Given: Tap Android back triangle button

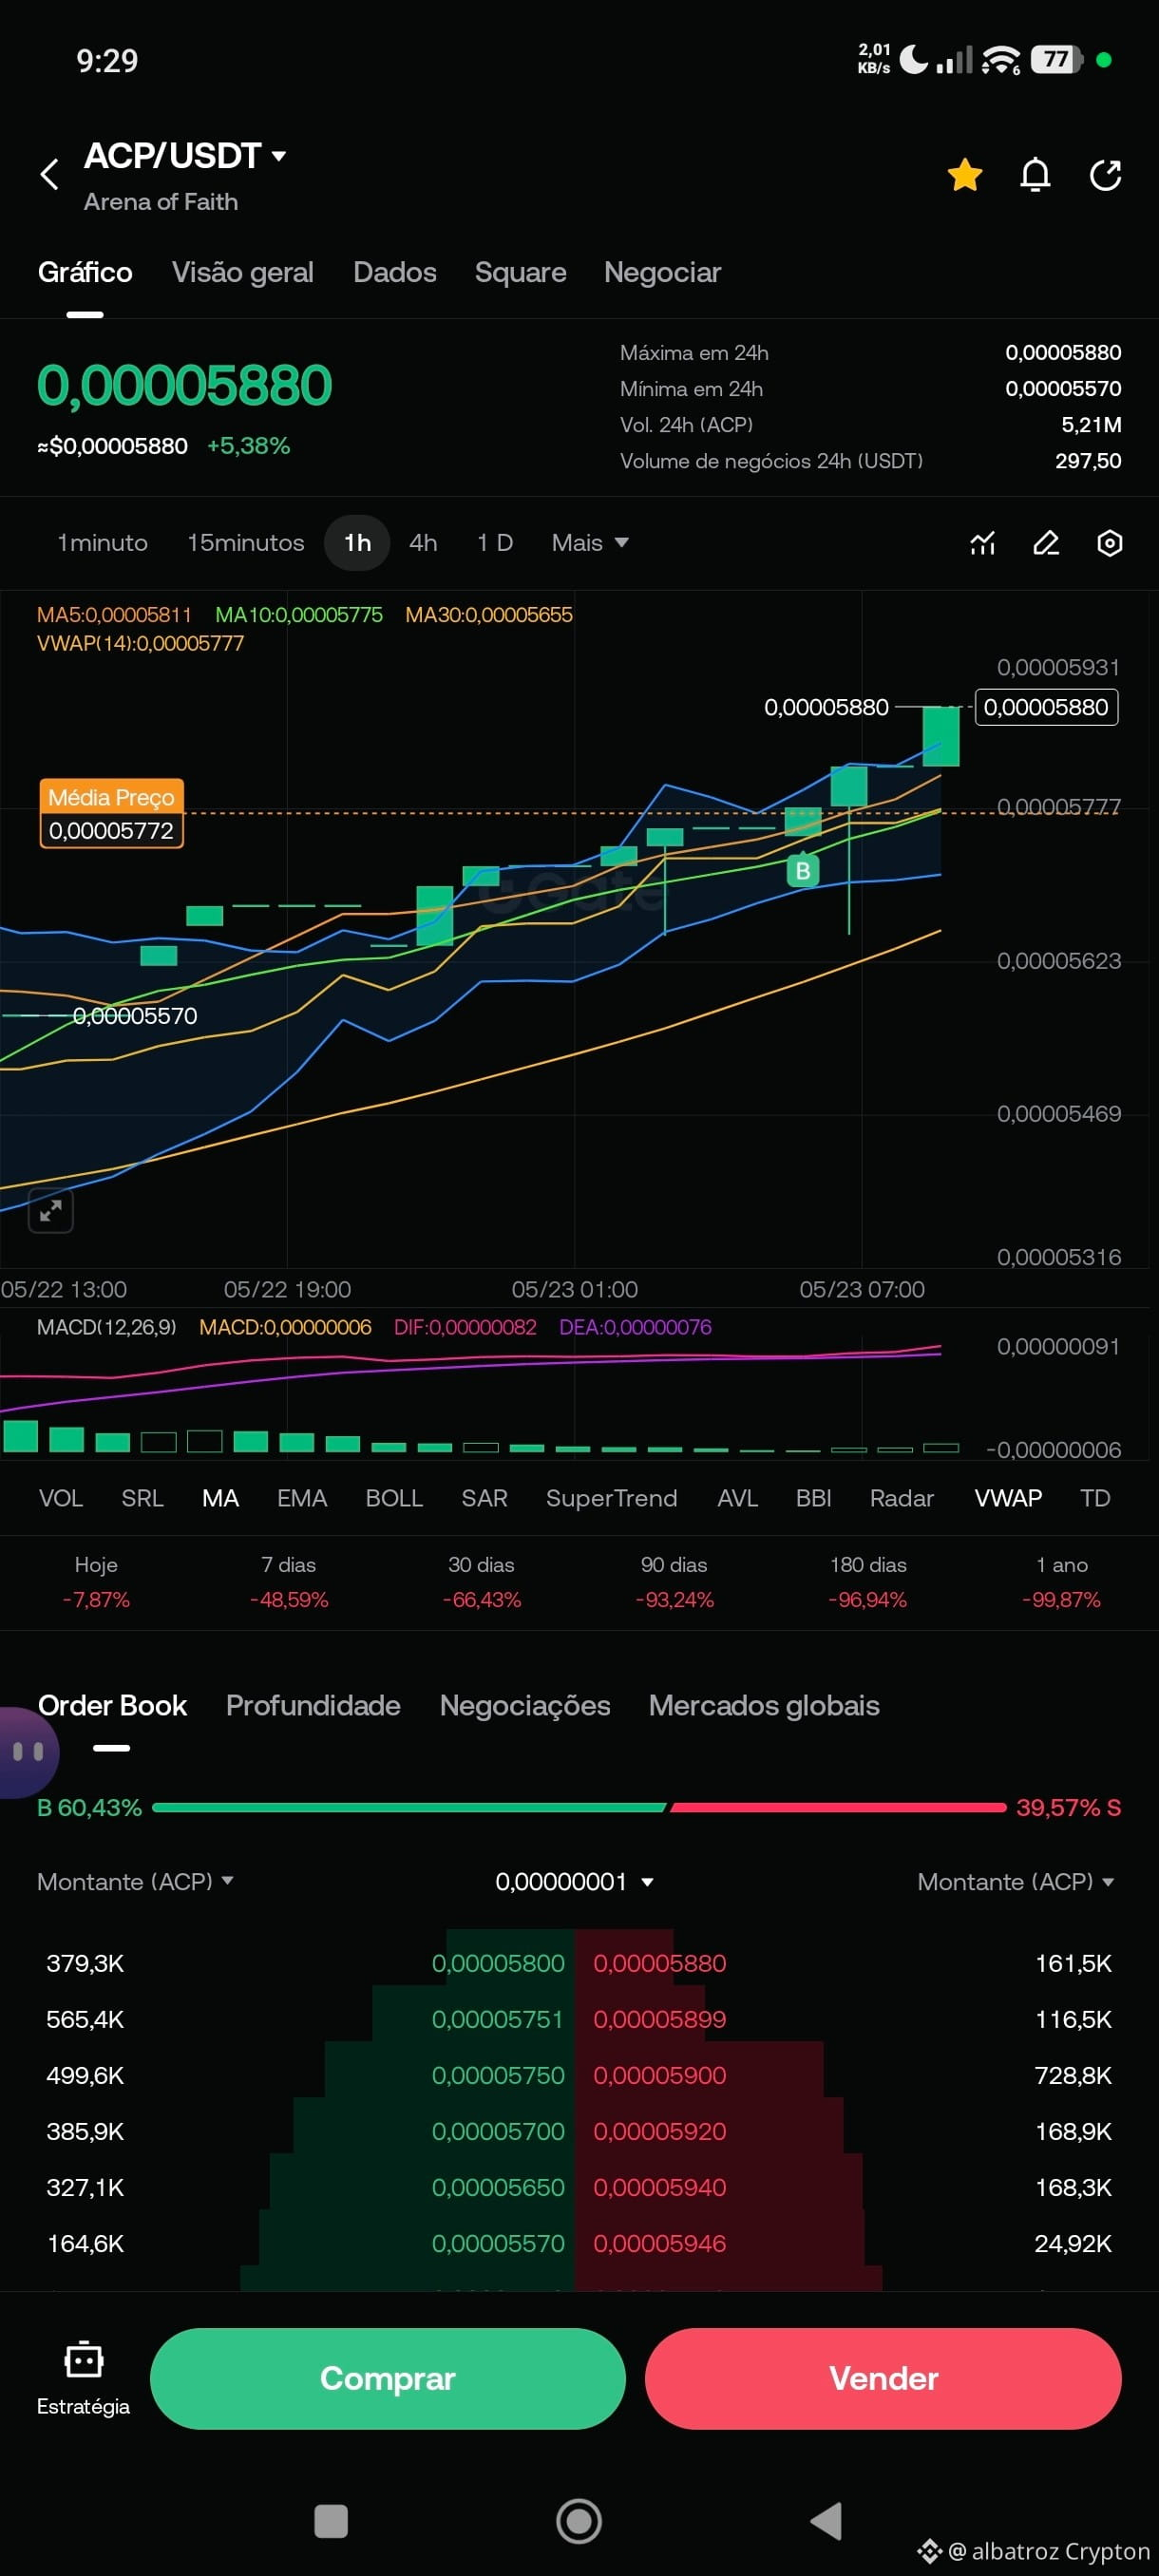Looking at the screenshot, I should (826, 2521).
